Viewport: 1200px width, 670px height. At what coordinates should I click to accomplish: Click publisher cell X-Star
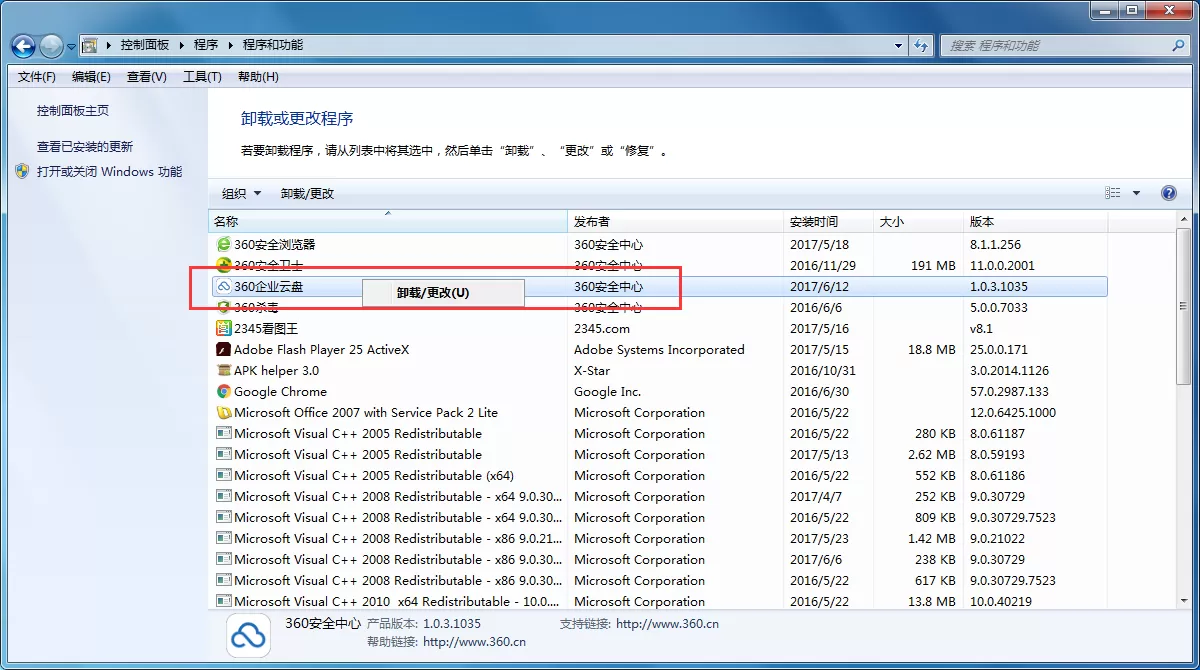592,371
